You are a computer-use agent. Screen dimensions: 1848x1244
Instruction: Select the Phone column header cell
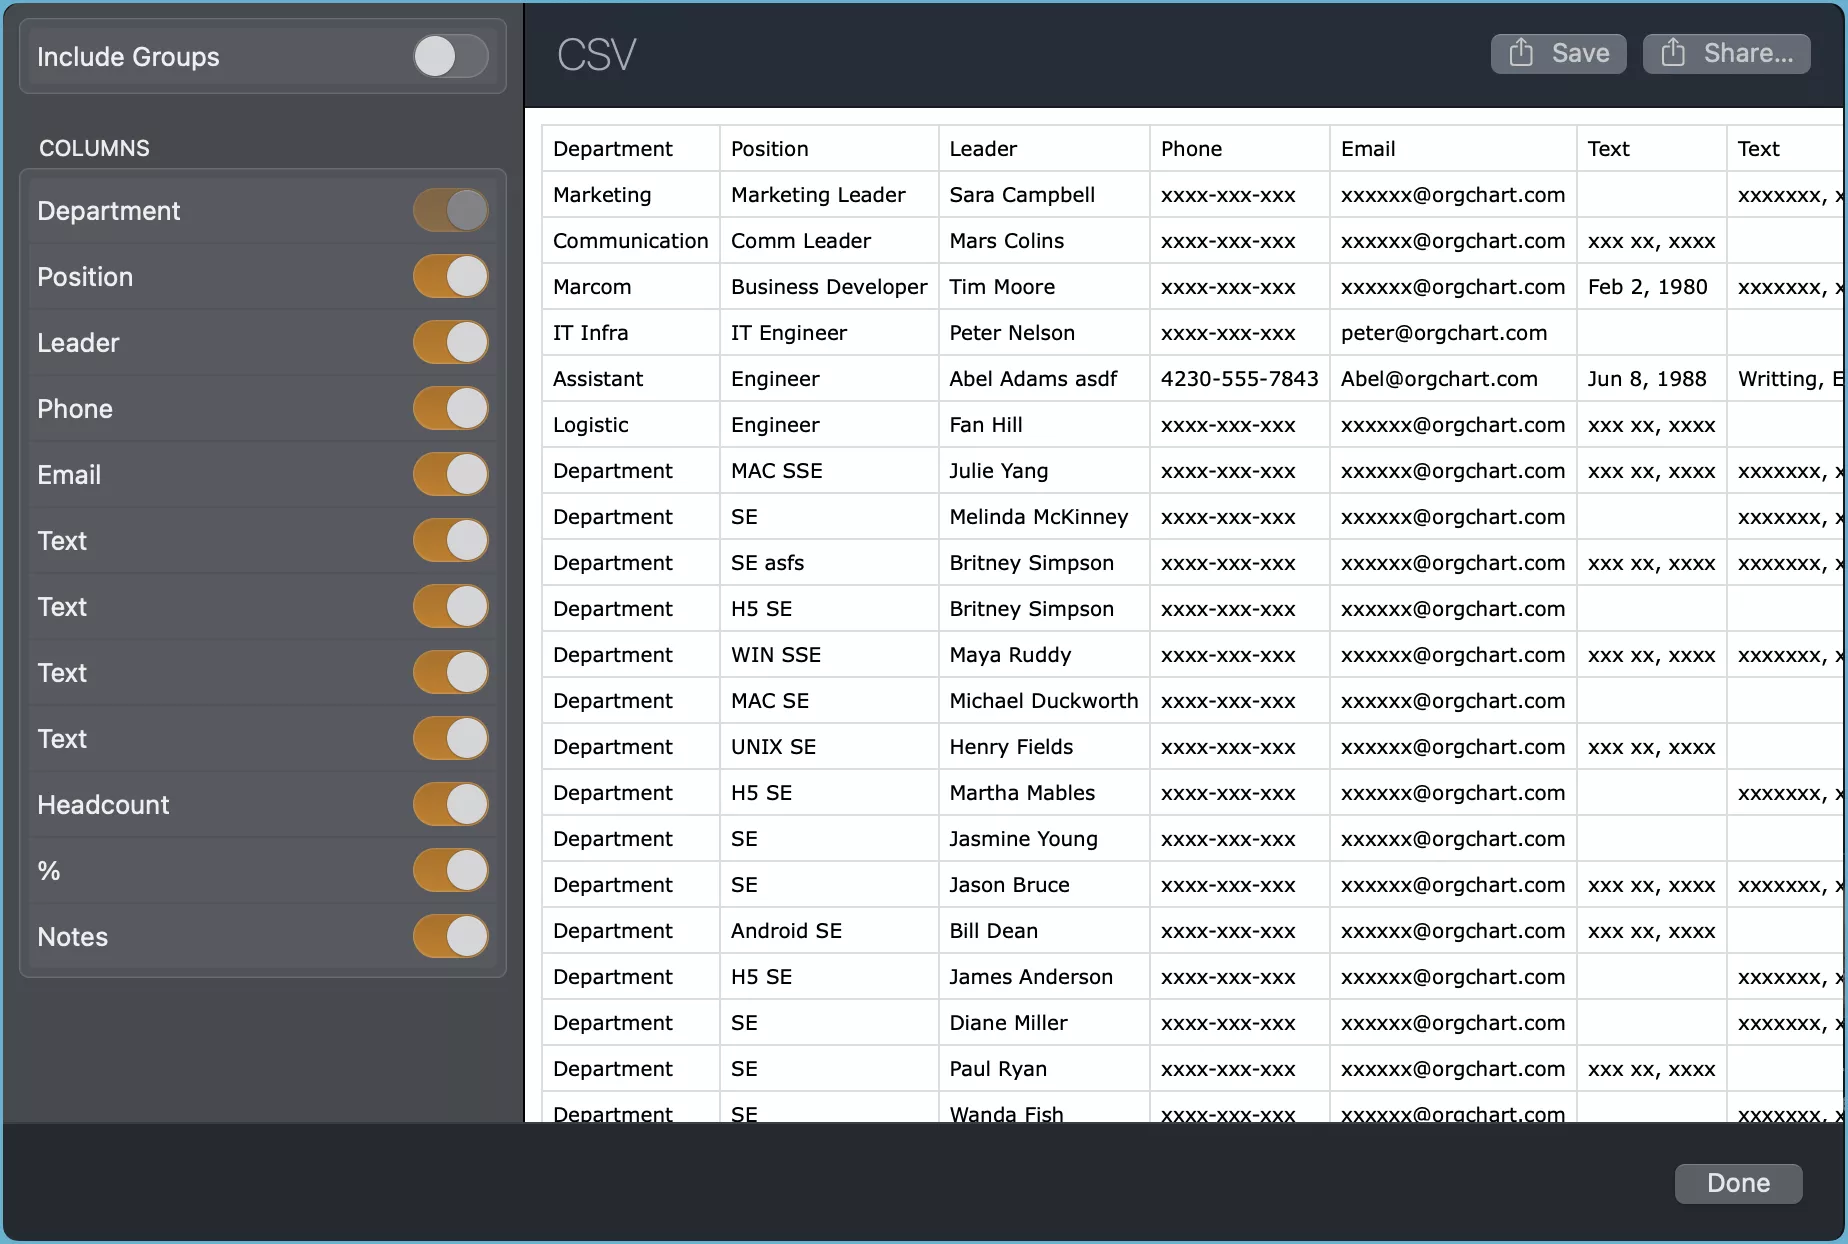pyautogui.click(x=1240, y=149)
